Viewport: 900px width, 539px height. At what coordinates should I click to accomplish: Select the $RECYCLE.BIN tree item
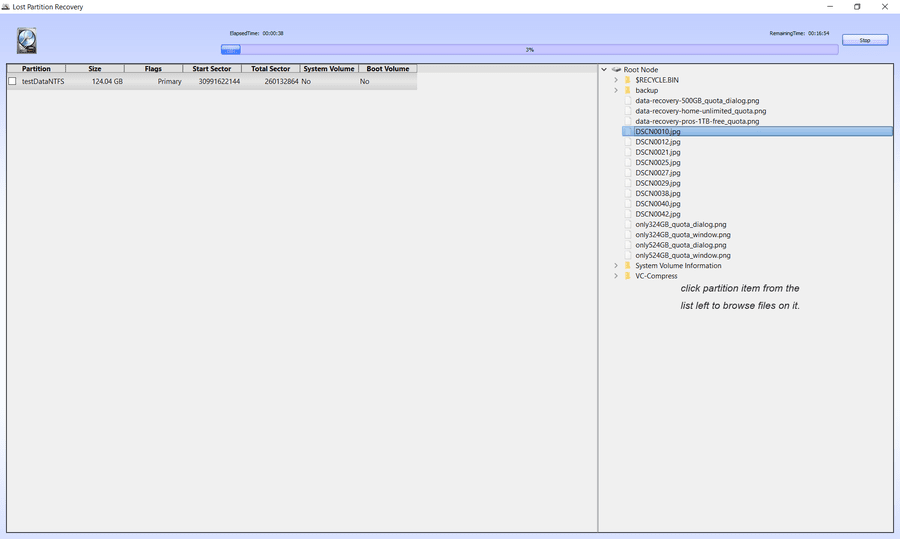657,80
